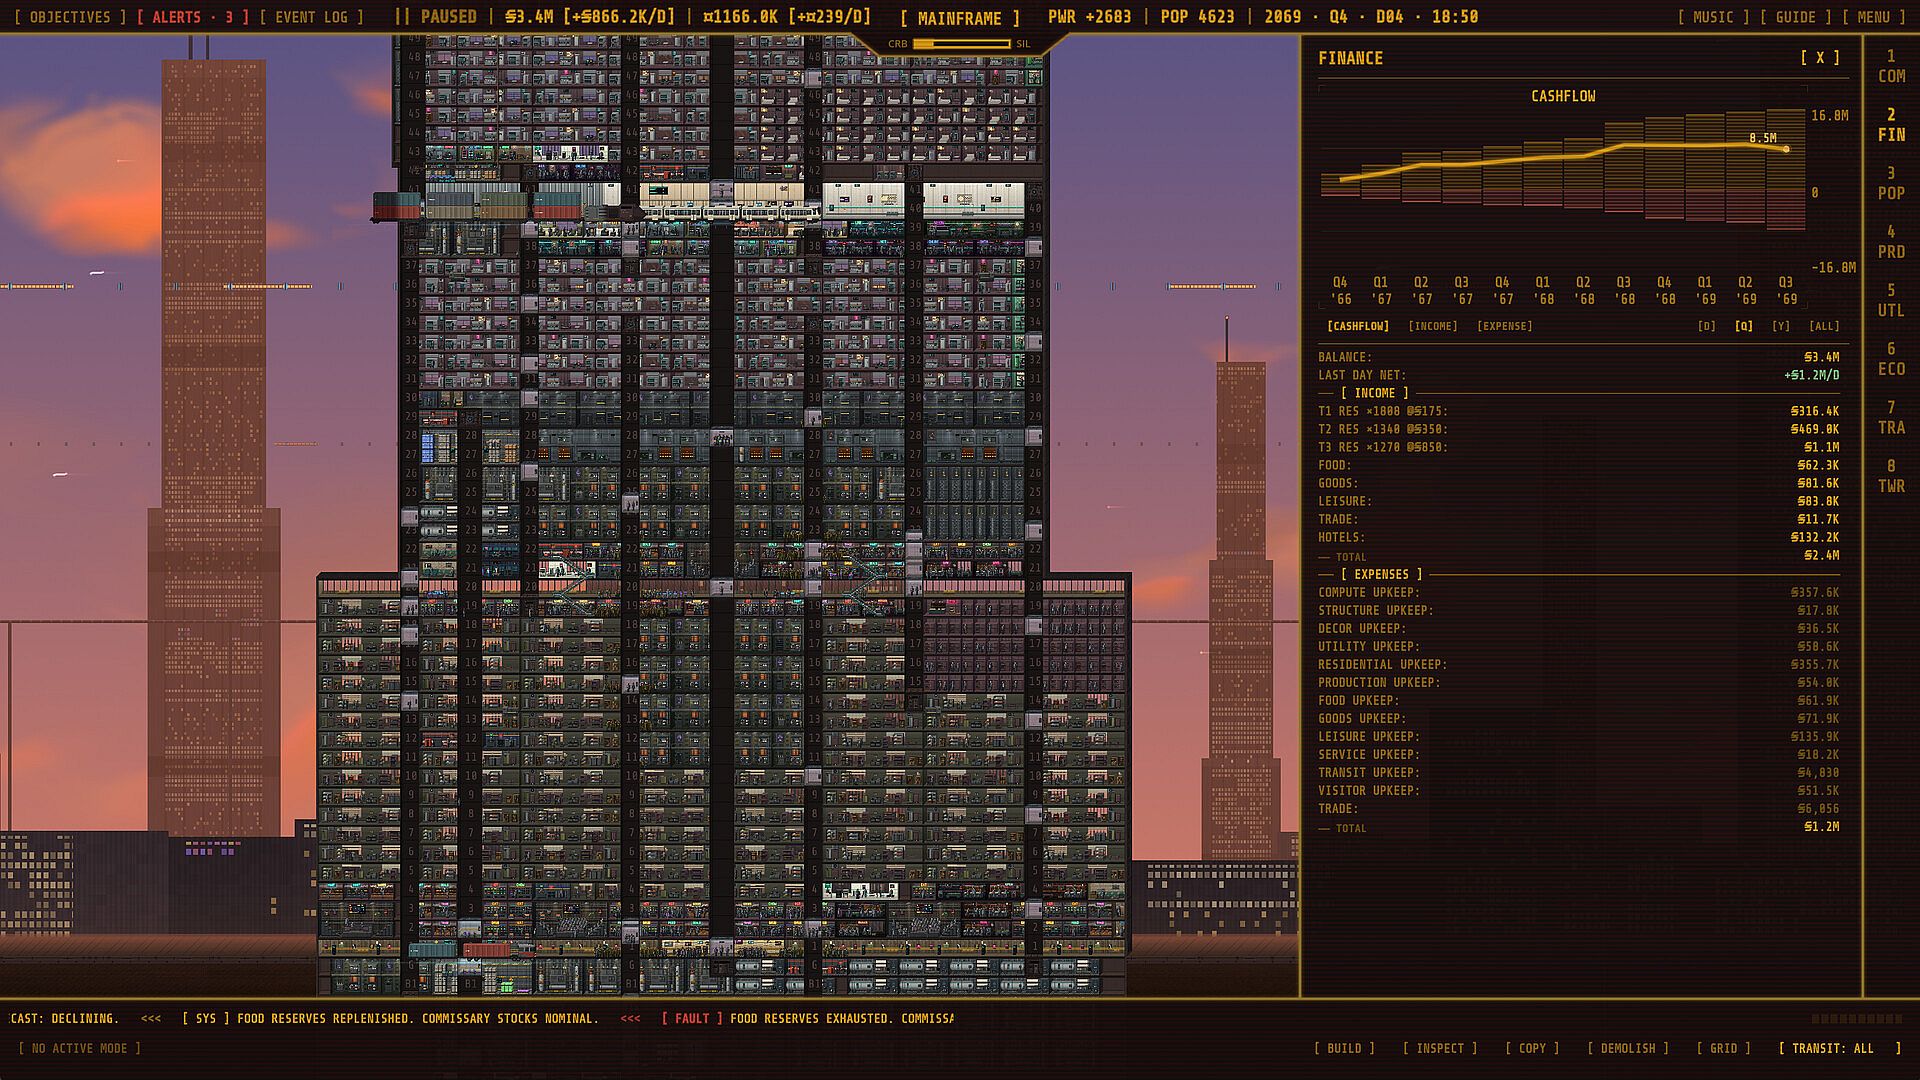1920x1080 pixels.
Task: Switch to the PRD side tab
Action: click(x=1891, y=242)
